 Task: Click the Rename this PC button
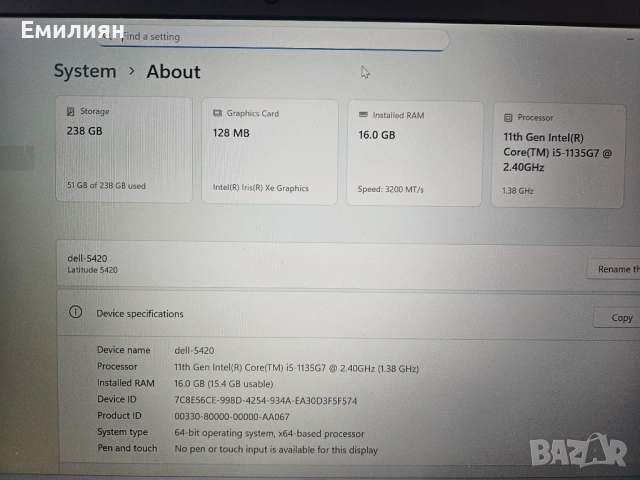click(x=613, y=269)
